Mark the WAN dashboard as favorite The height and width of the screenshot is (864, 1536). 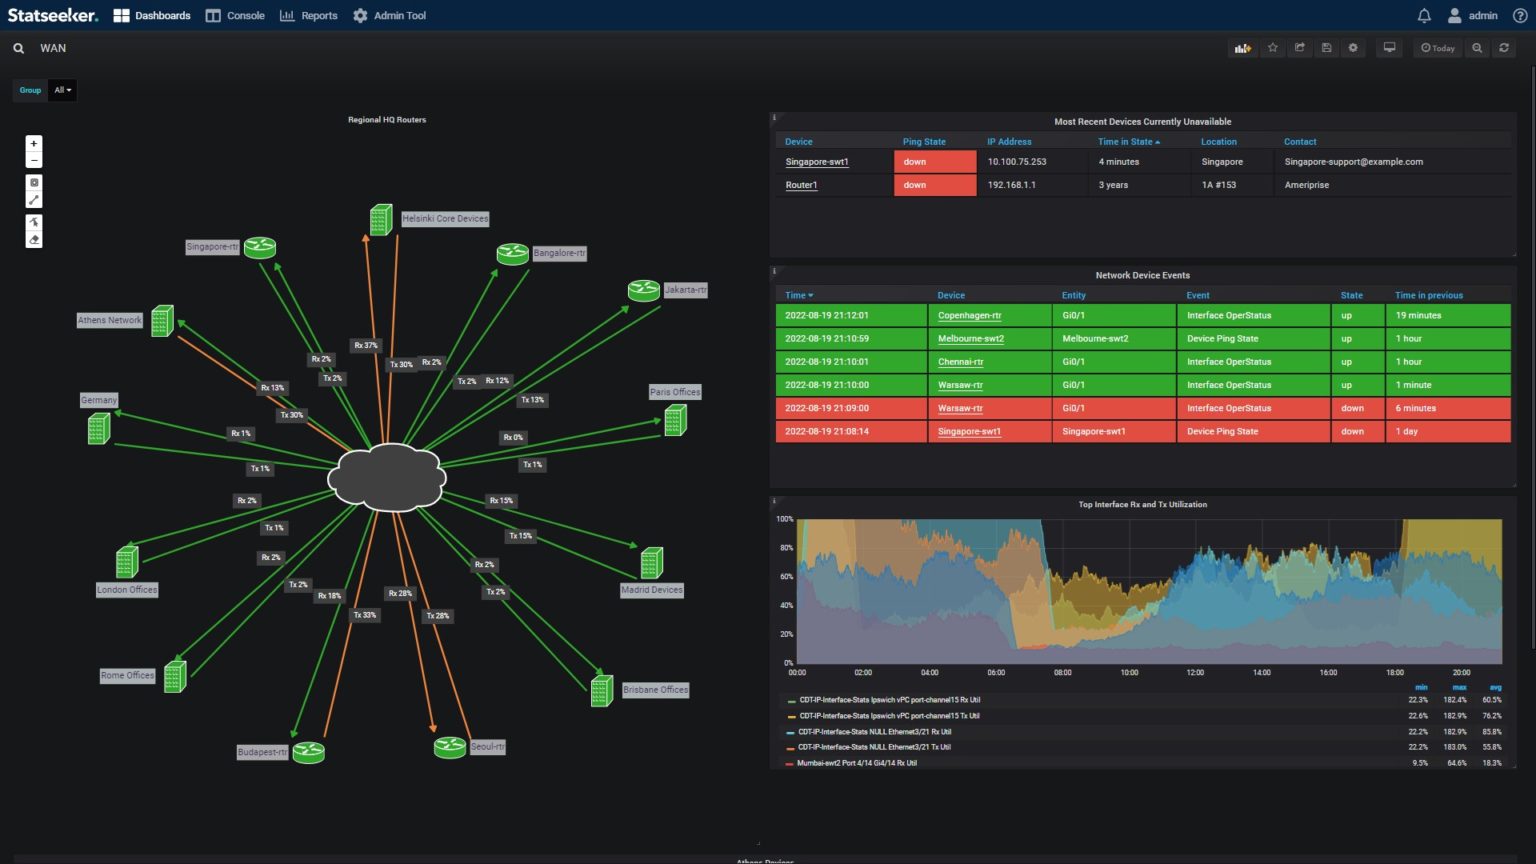[1272, 47]
